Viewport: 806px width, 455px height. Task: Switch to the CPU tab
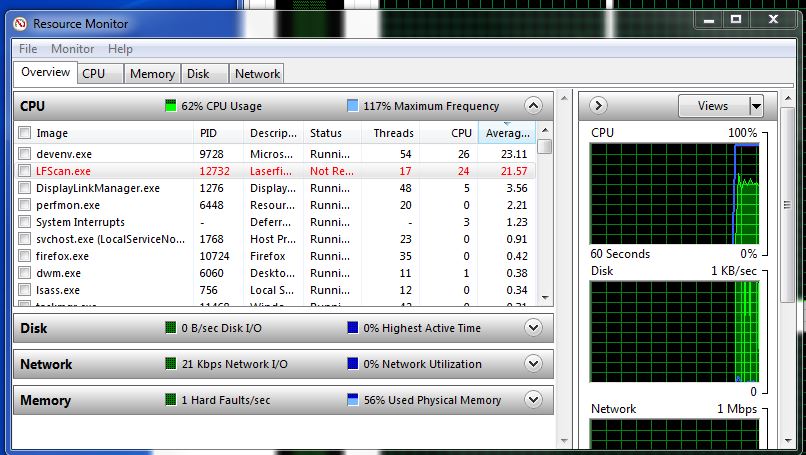100,74
